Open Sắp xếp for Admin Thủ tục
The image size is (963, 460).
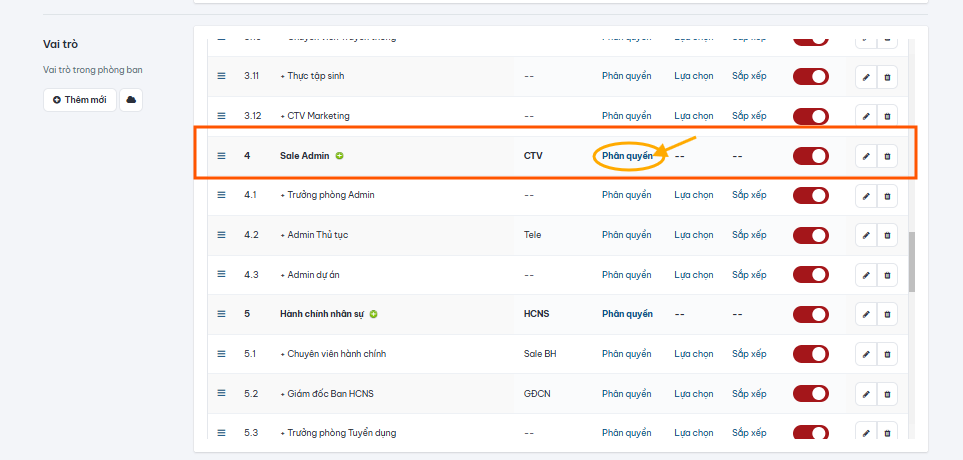(749, 235)
